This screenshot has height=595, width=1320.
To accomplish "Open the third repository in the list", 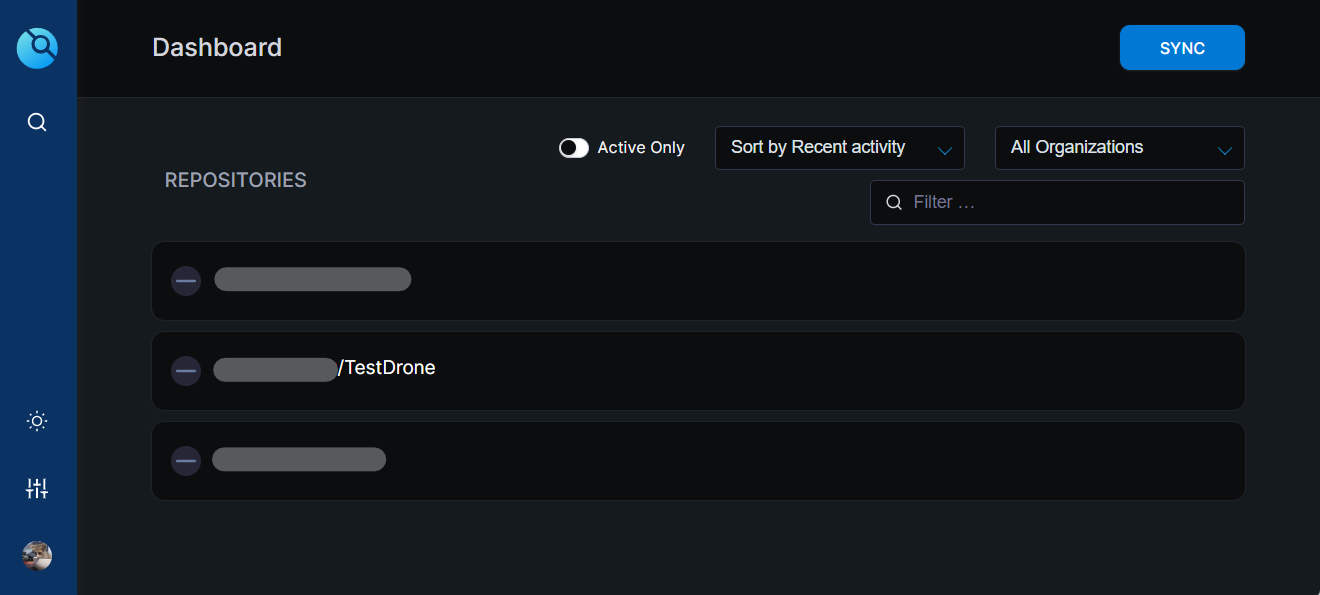I will [698, 461].
